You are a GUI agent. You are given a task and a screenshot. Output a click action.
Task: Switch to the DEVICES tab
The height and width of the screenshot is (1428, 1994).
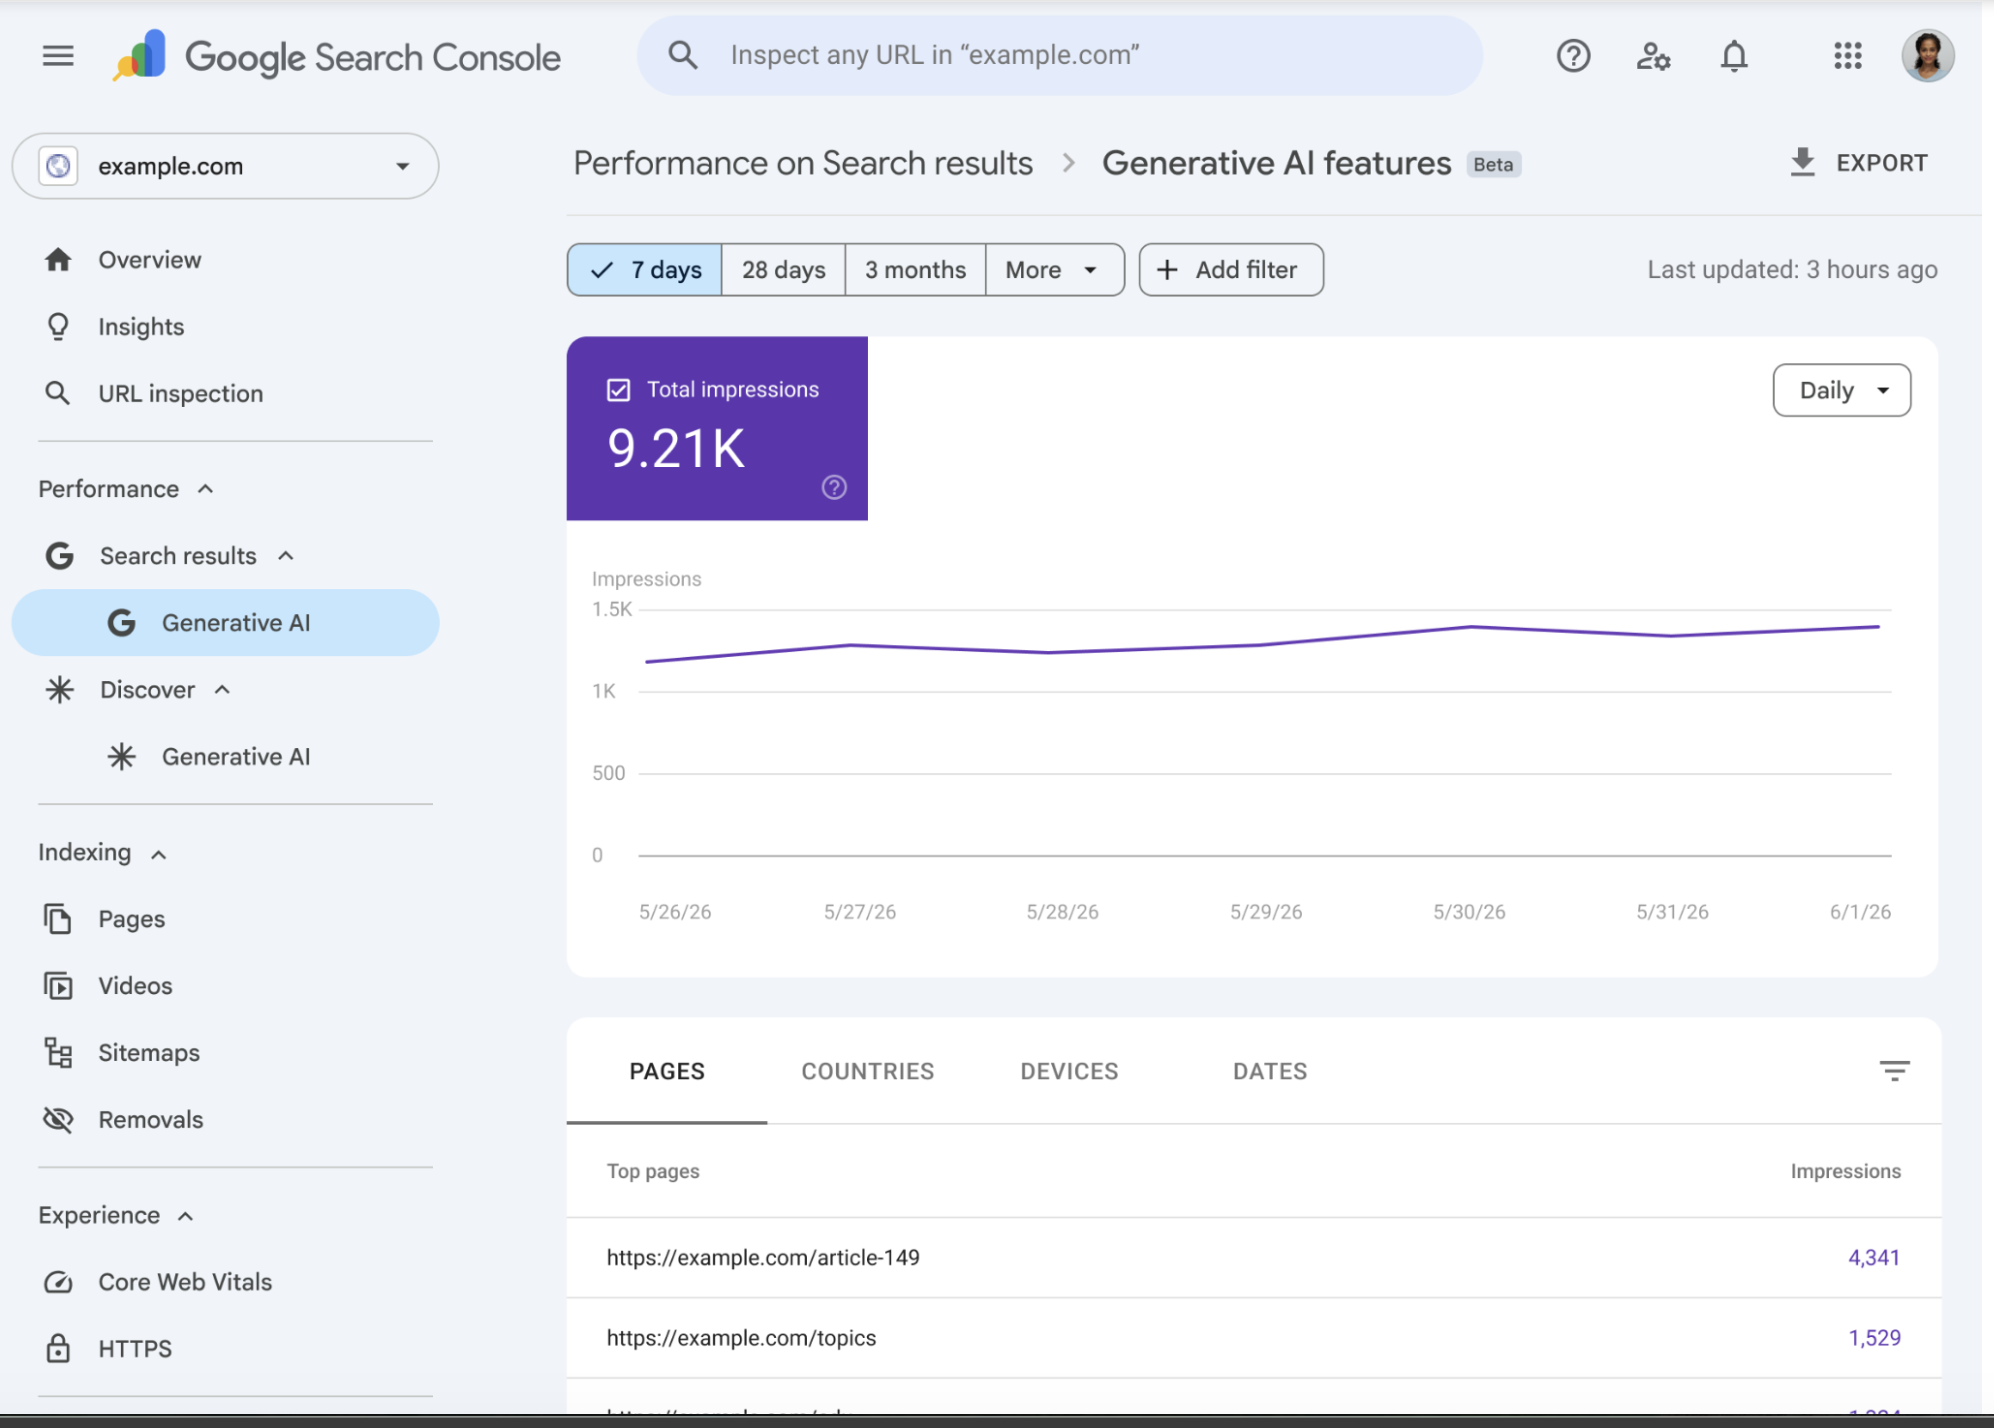1069,1071
